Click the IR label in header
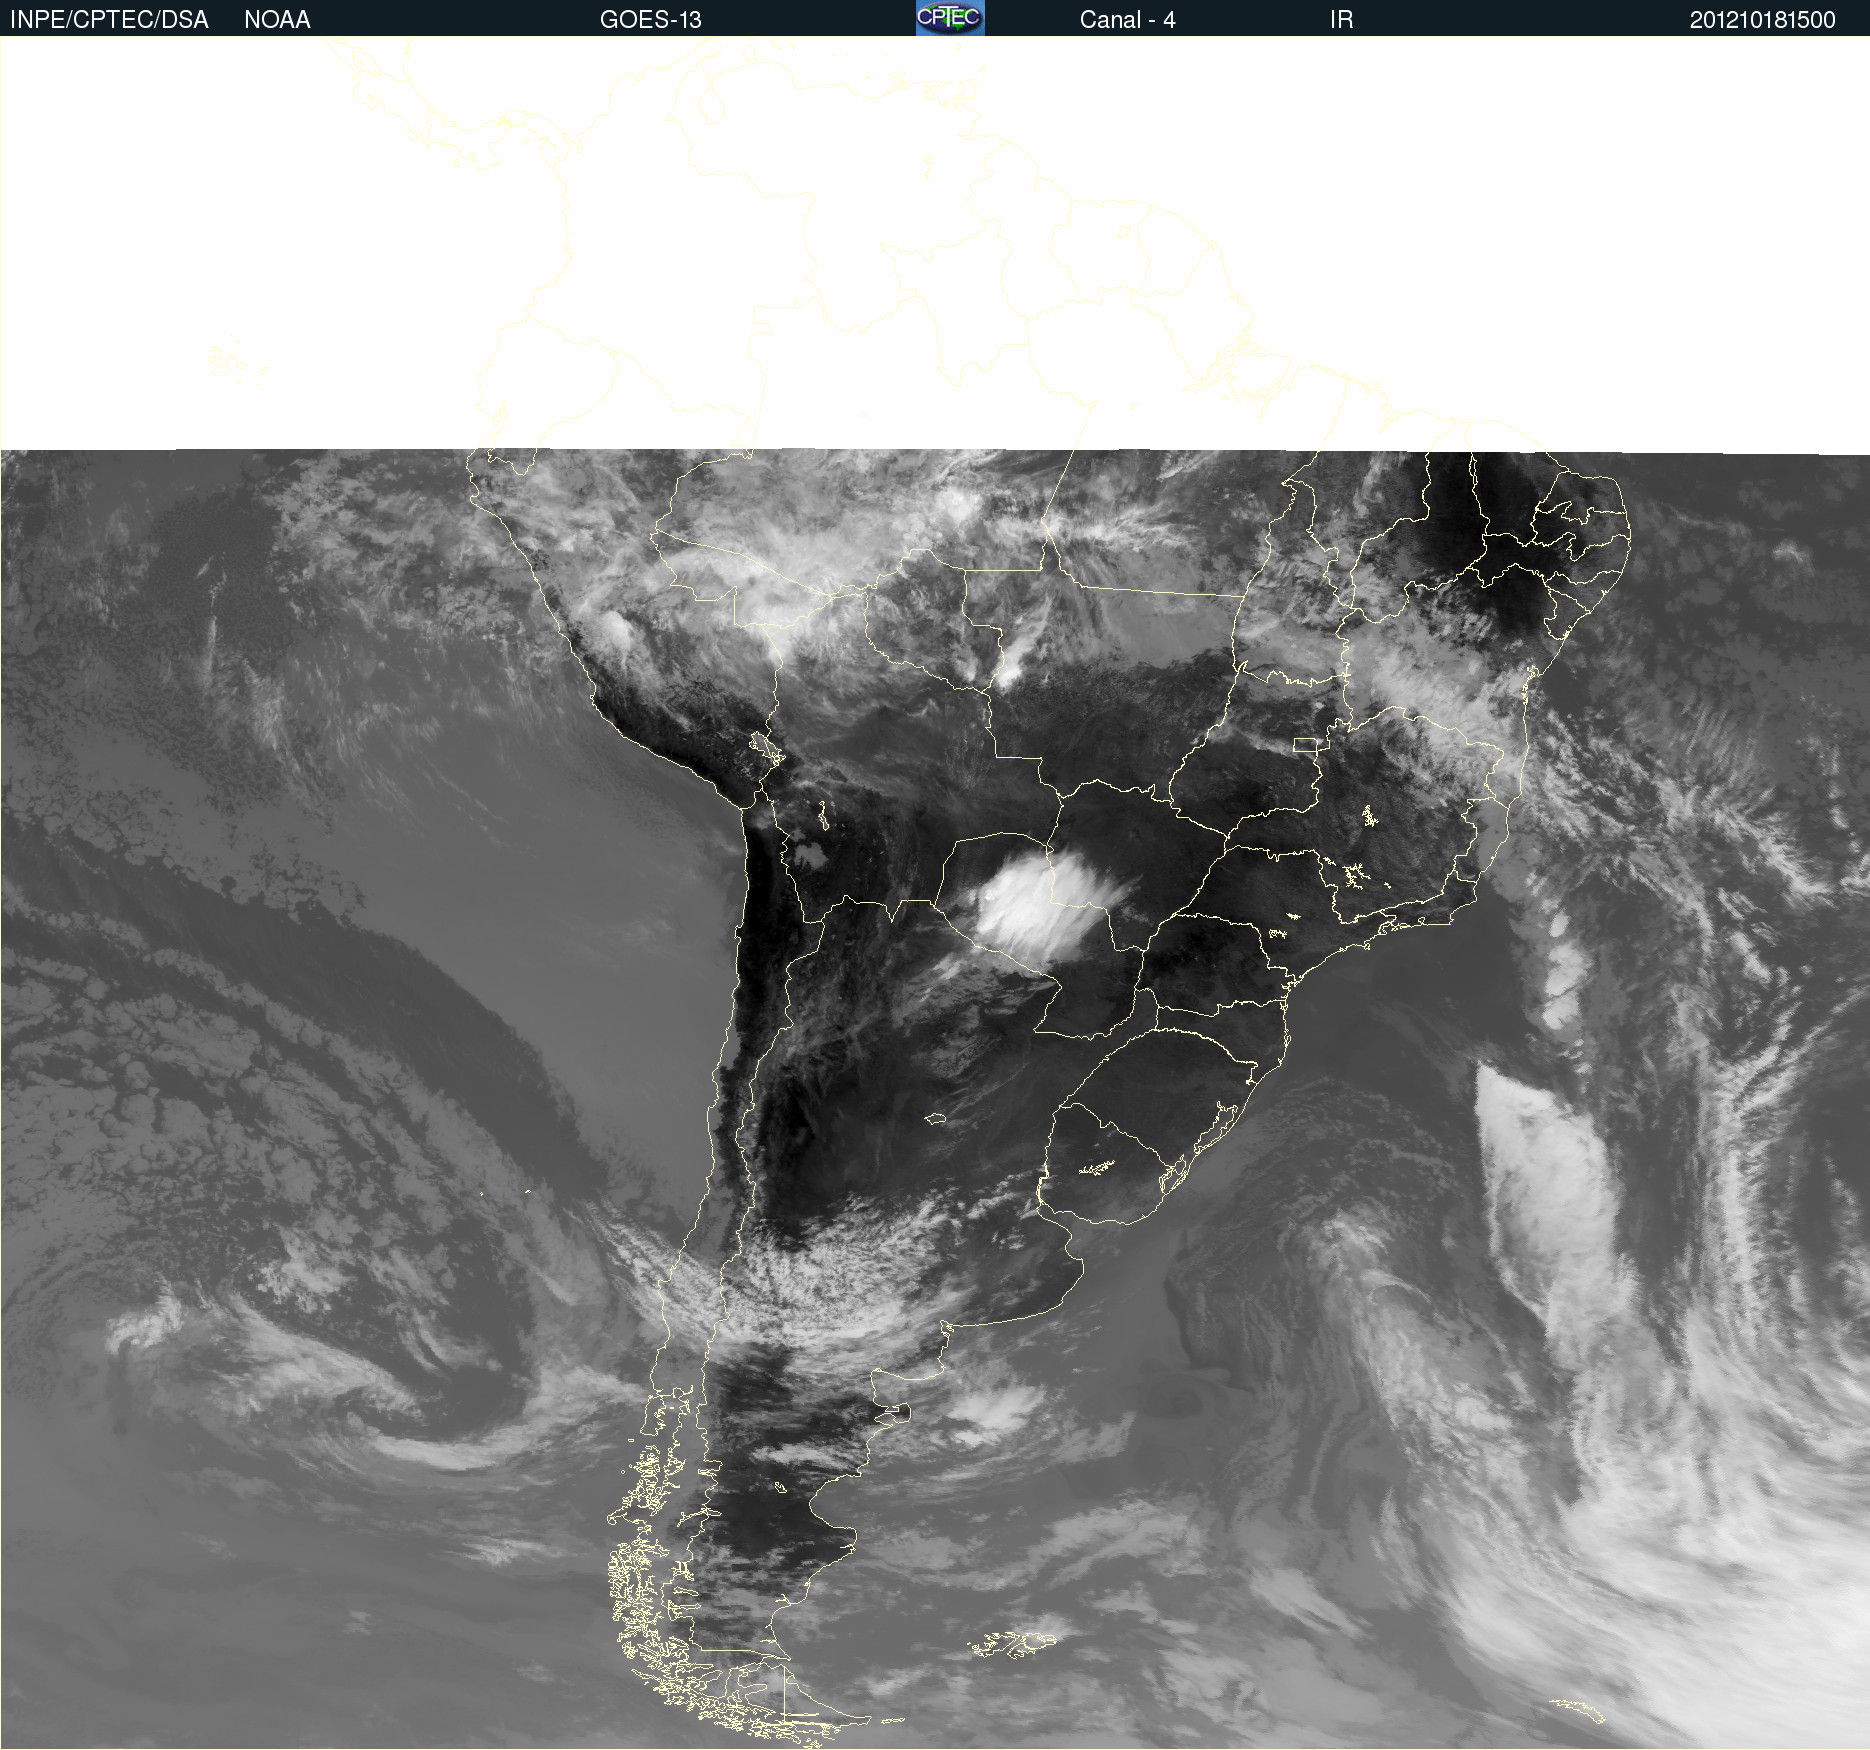Image resolution: width=1870 pixels, height=1750 pixels. tap(1341, 20)
